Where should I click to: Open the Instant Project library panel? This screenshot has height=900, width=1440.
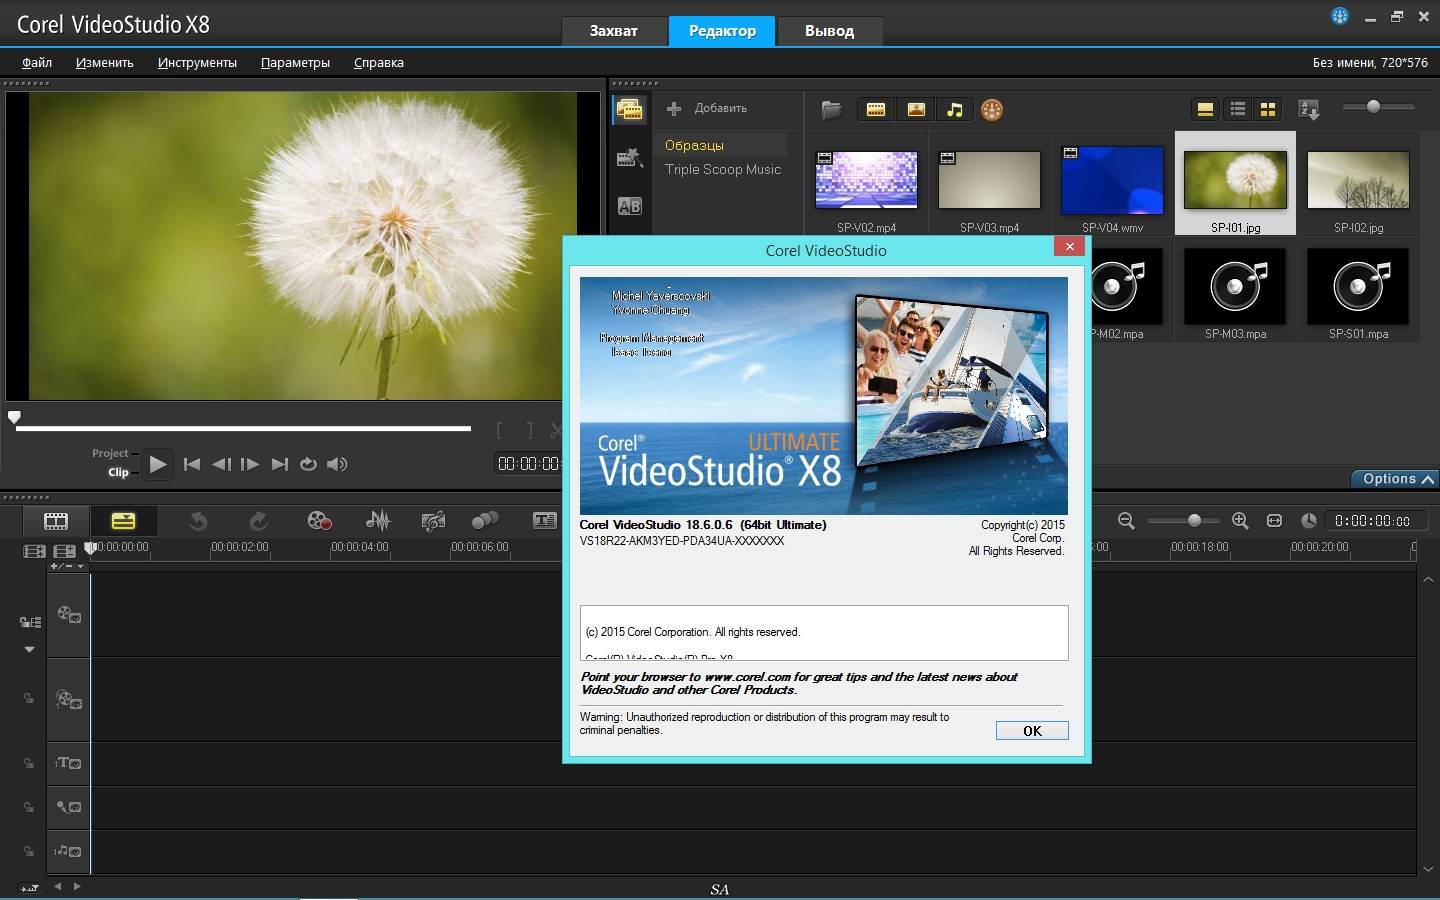coord(630,158)
